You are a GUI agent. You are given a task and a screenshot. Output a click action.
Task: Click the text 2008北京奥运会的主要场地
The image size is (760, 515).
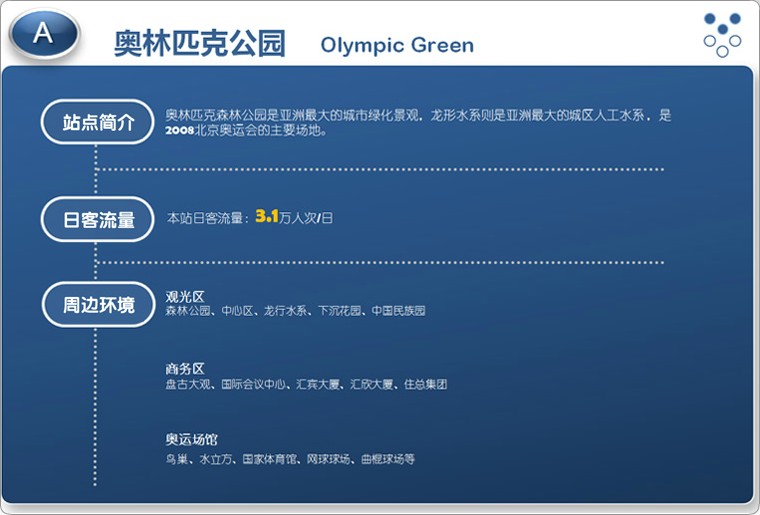coord(246,130)
